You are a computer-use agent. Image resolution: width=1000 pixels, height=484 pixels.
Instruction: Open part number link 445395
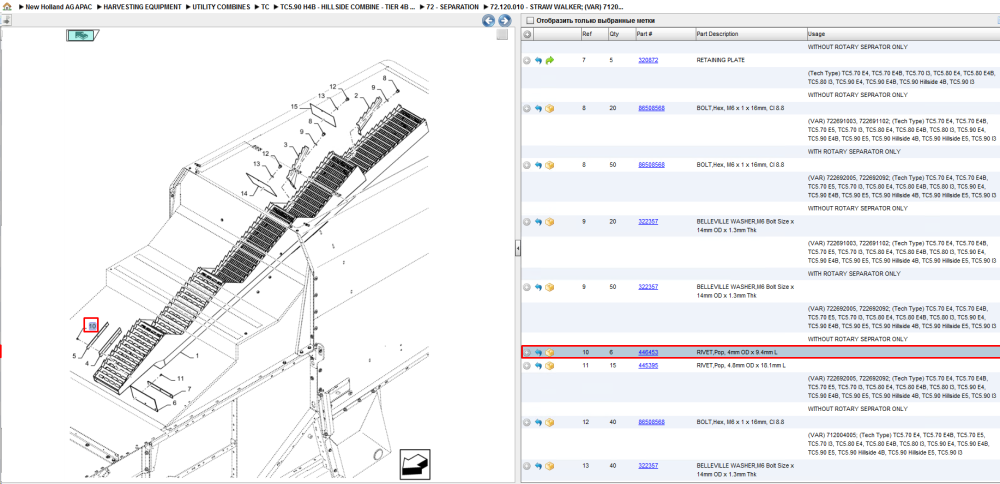(648, 365)
